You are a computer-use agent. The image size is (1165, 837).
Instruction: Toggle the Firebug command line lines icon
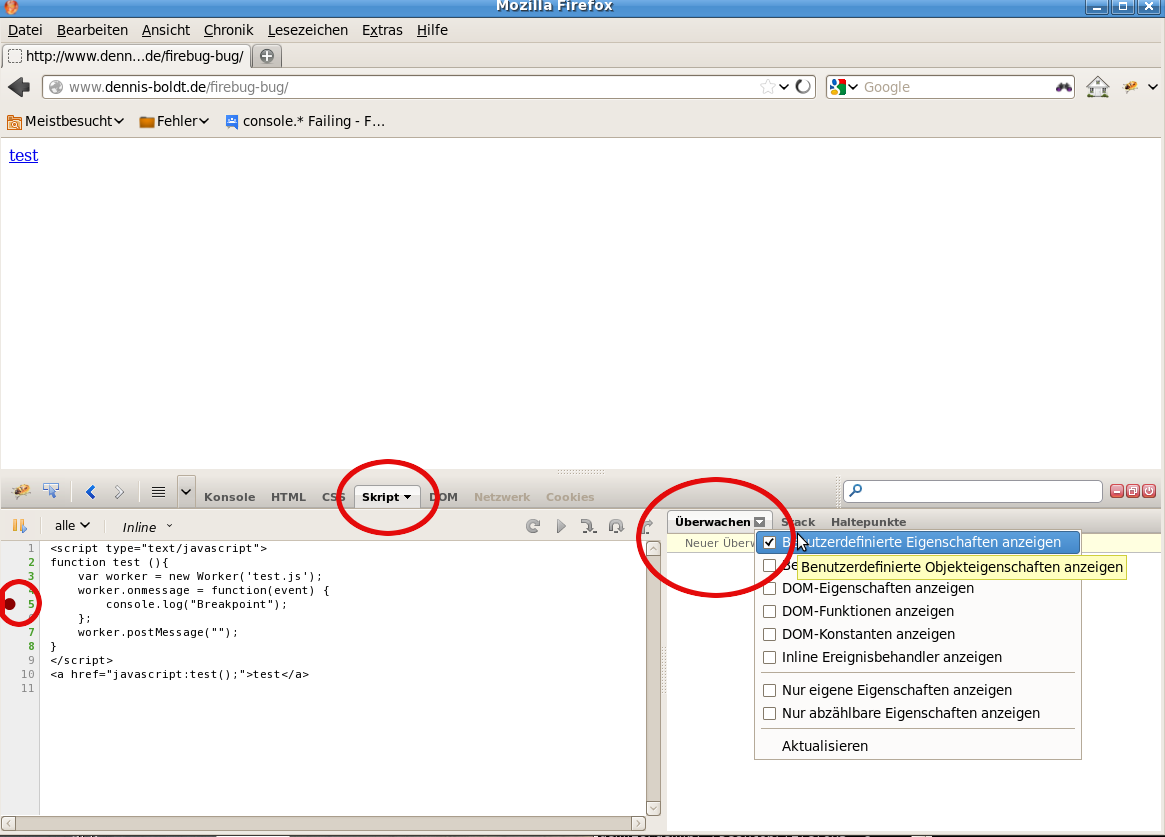[x=158, y=492]
